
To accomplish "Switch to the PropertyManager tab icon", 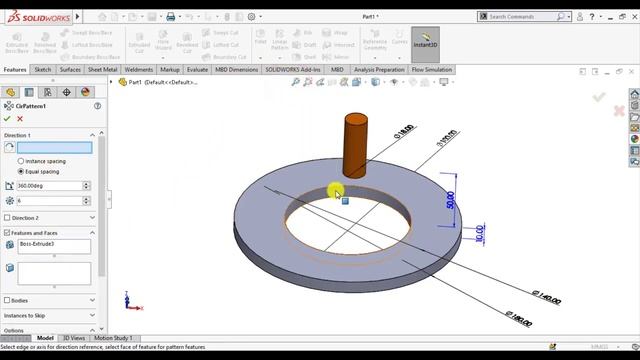I will [29, 92].
